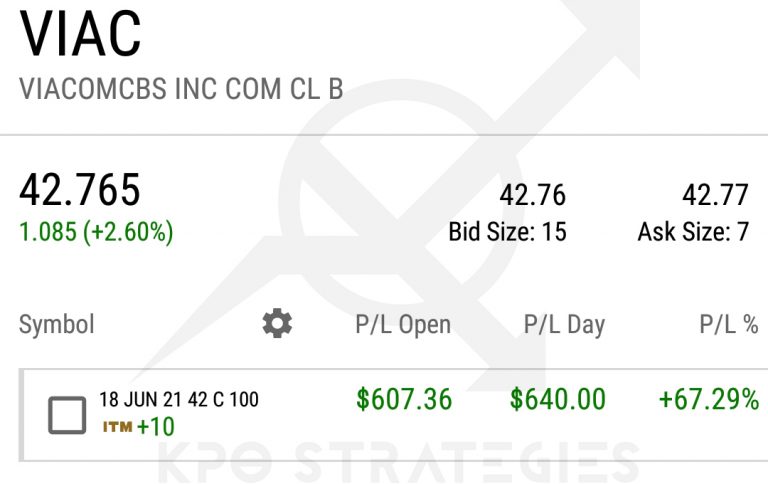Open the 18 JUN 21 42 C 100 position
768x484 pixels.
178,400
